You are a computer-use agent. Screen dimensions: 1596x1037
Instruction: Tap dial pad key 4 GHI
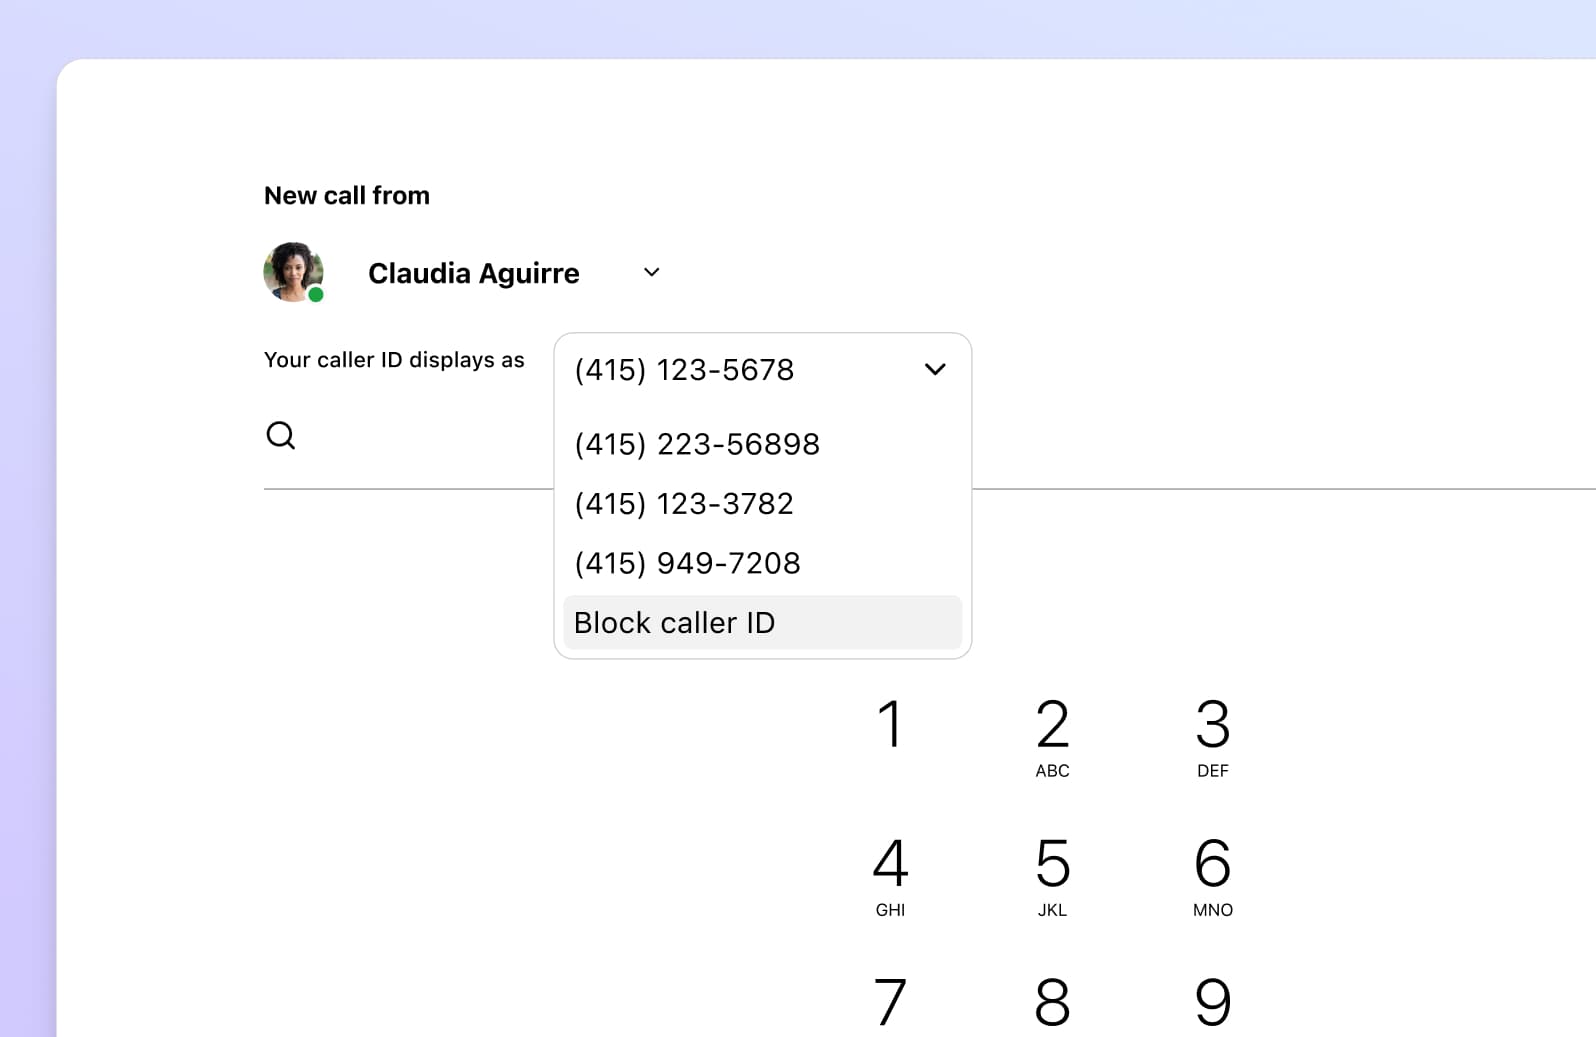[890, 876]
